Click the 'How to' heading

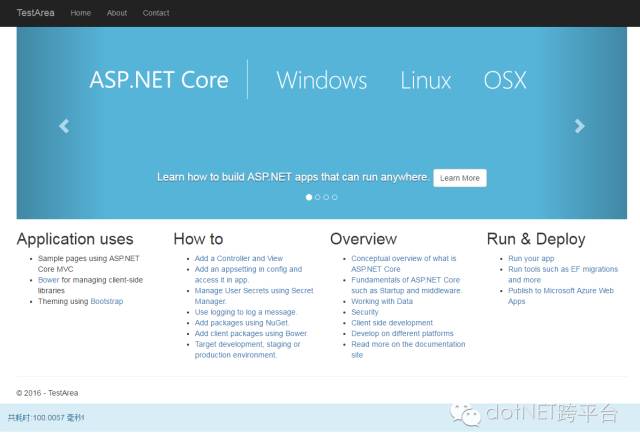click(198, 239)
